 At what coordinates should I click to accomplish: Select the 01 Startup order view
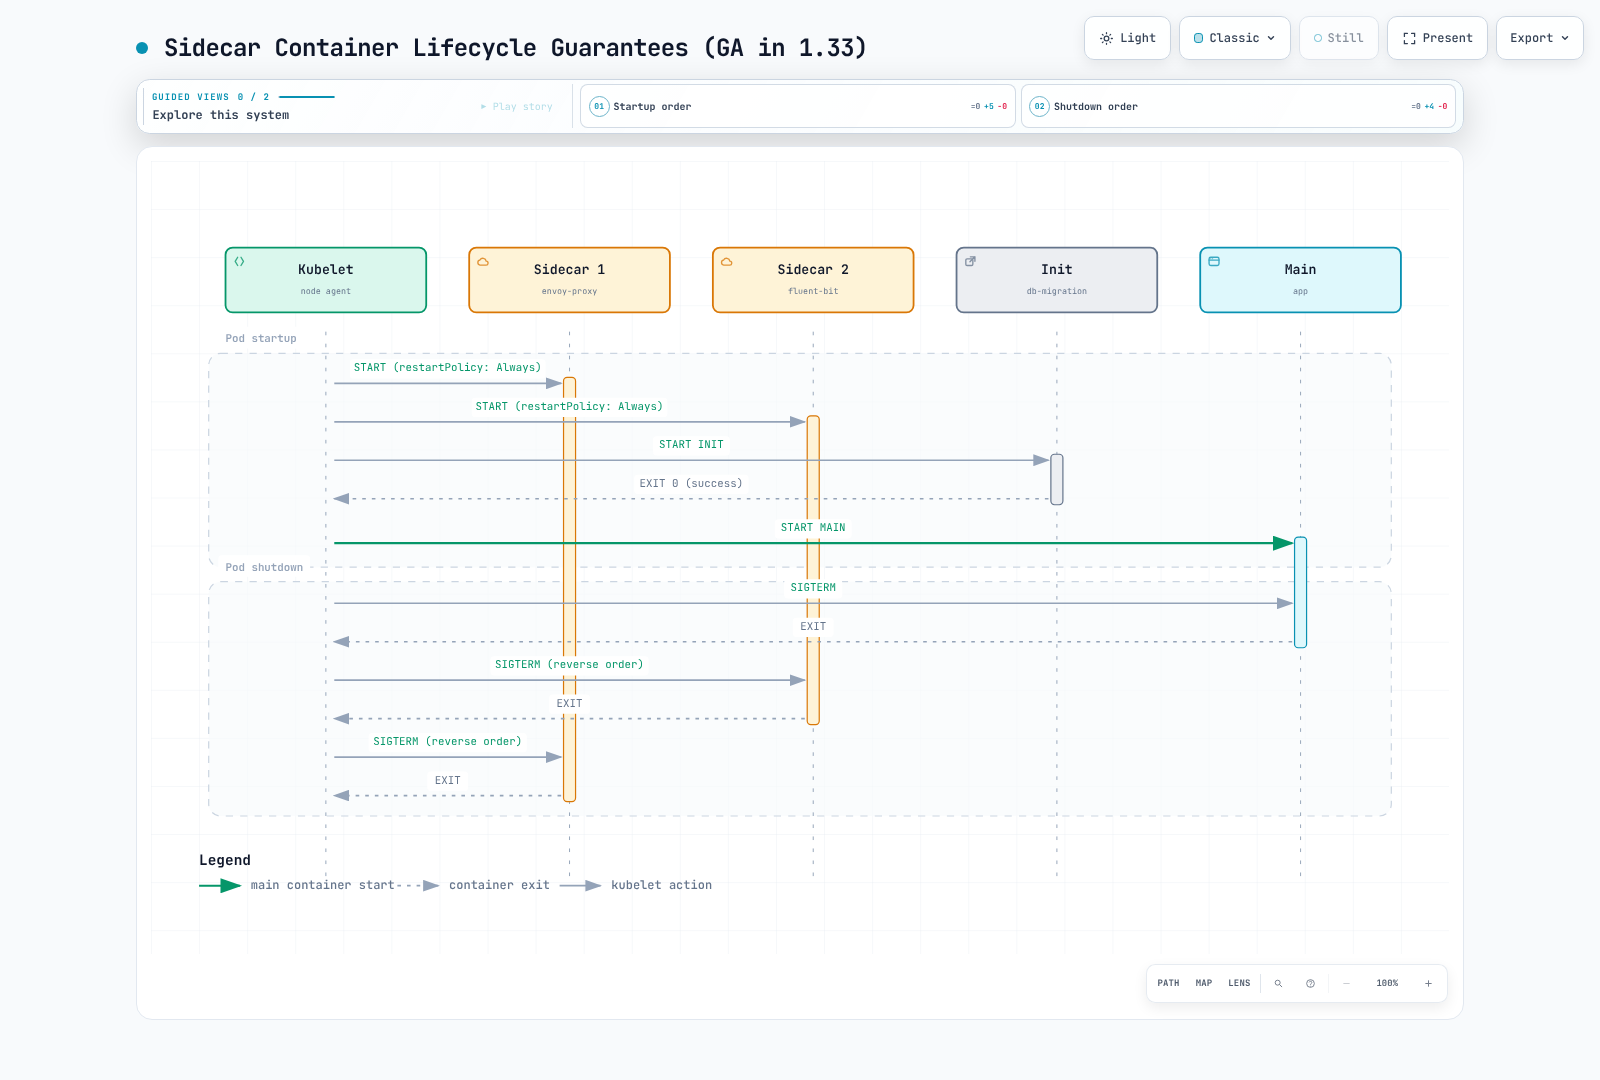798,106
